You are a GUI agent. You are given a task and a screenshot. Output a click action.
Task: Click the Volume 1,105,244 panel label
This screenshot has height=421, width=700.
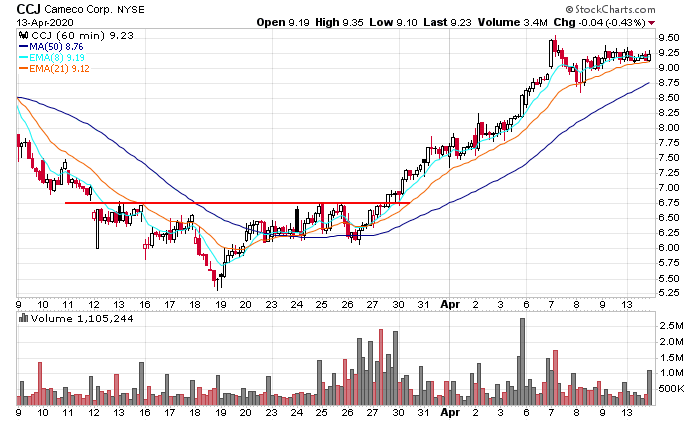[x=82, y=318]
